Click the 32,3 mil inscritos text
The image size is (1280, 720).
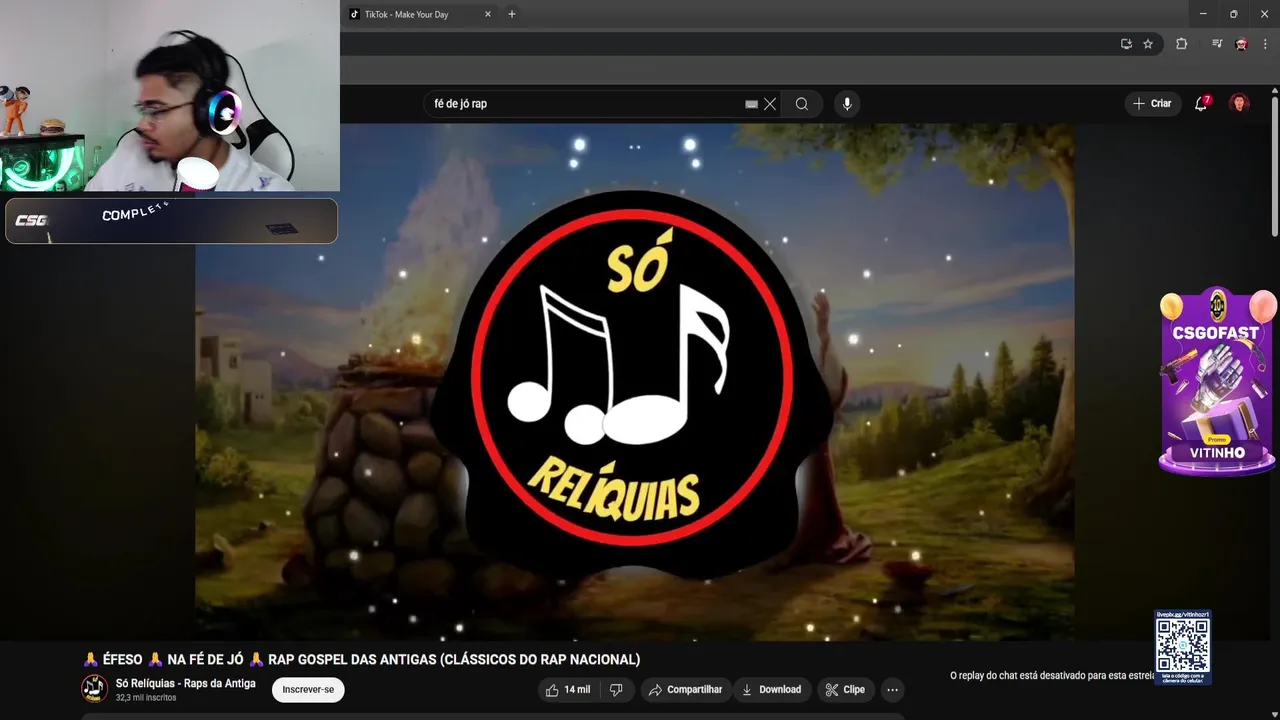pyautogui.click(x=146, y=698)
